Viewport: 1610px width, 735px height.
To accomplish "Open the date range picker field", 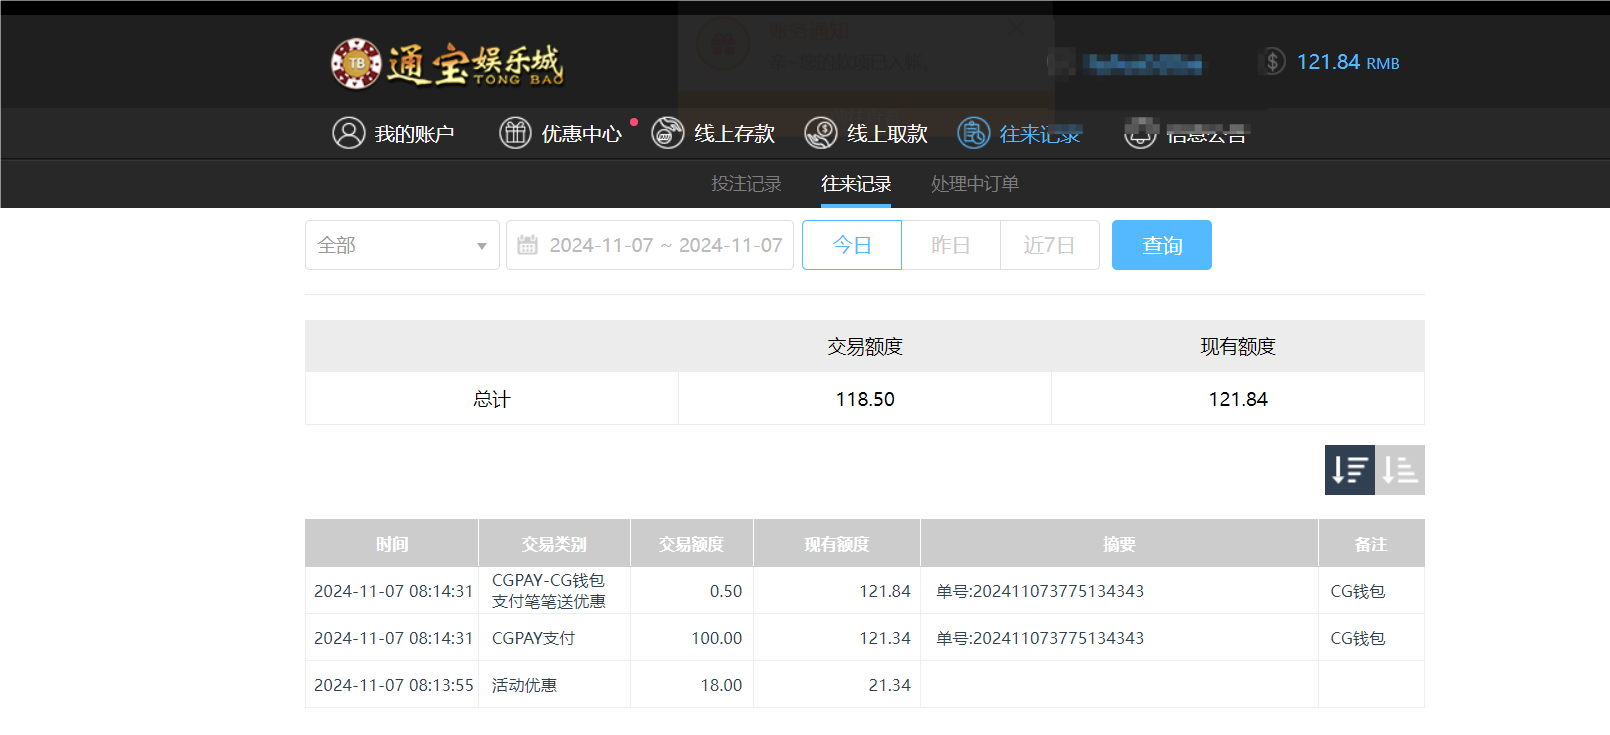I will pyautogui.click(x=665, y=245).
